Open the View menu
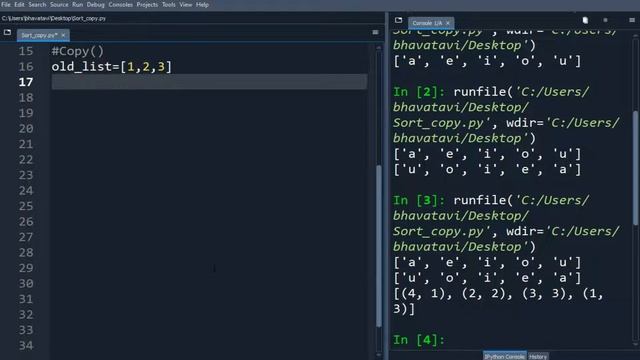 [186, 4]
